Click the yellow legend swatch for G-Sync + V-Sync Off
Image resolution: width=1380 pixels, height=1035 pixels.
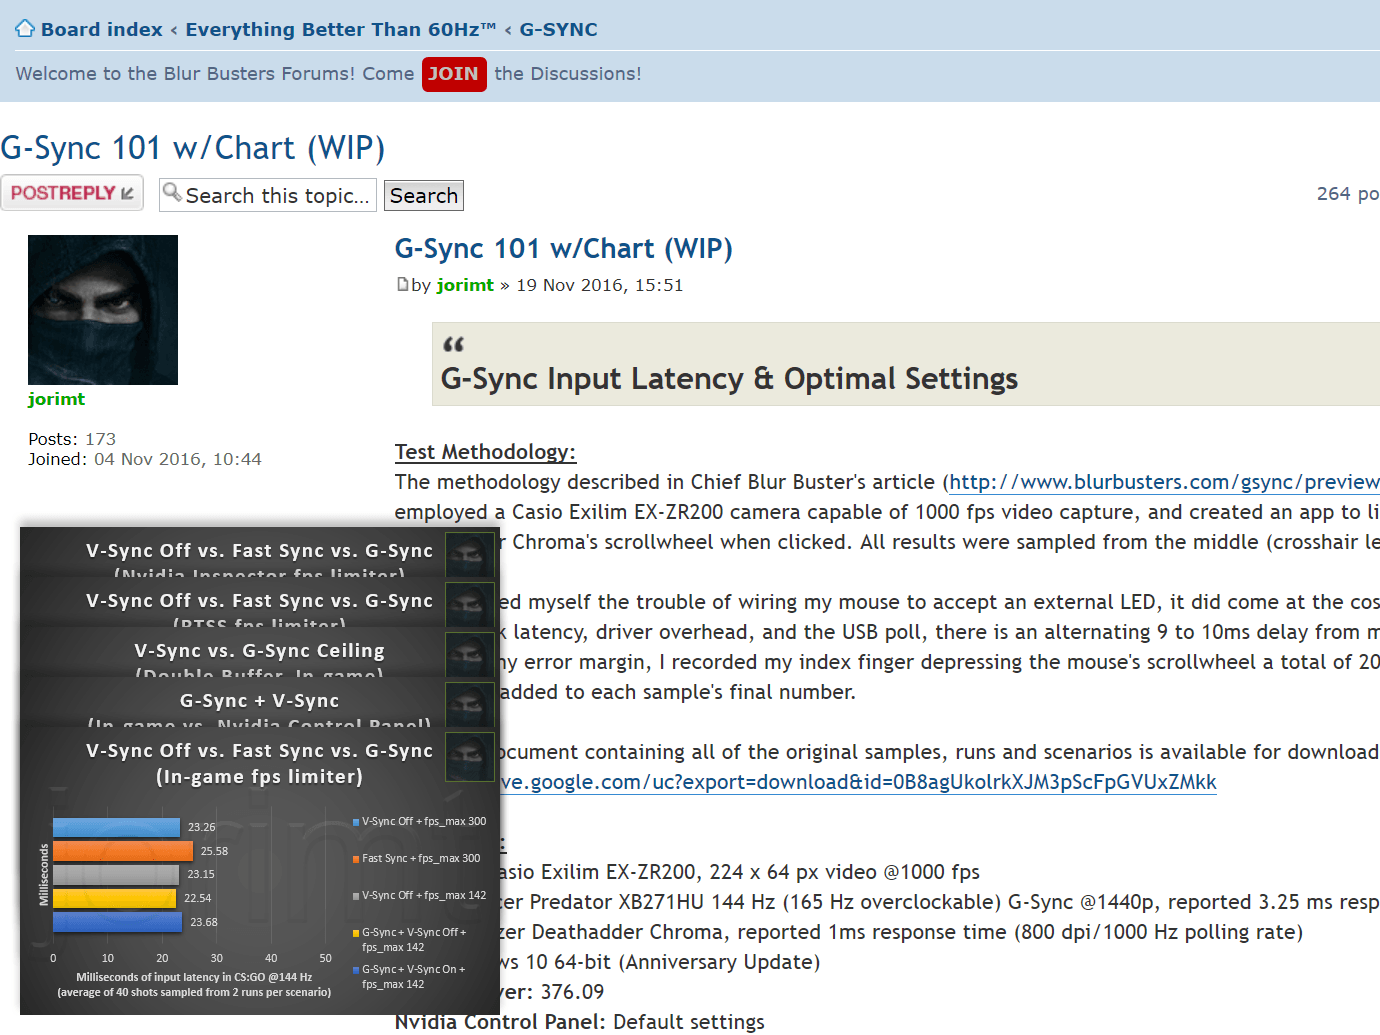[355, 933]
